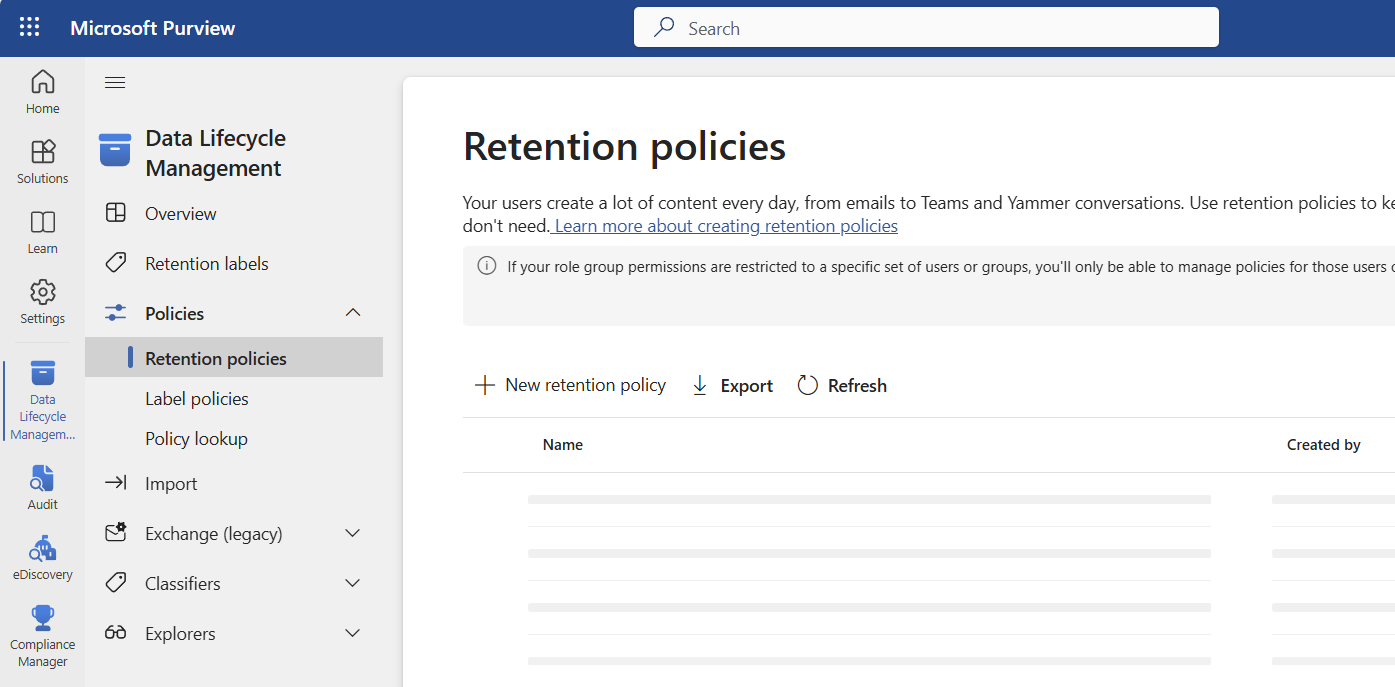The image size is (1395, 687).
Task: Click the search magnifier icon
Action: point(664,28)
